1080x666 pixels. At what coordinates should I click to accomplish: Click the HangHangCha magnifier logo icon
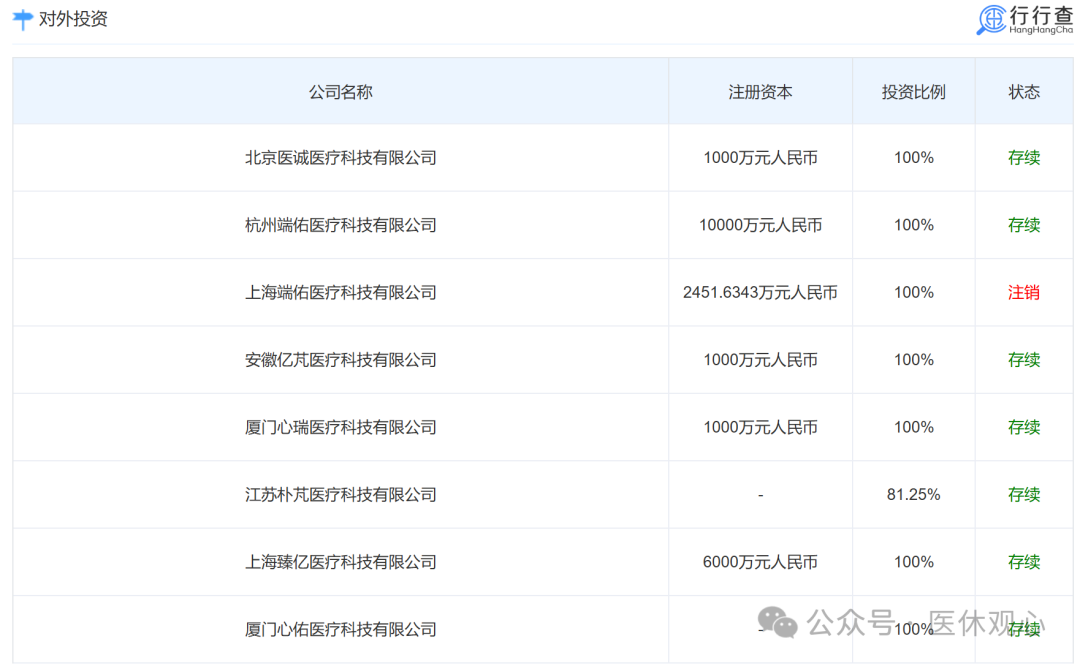(991, 19)
